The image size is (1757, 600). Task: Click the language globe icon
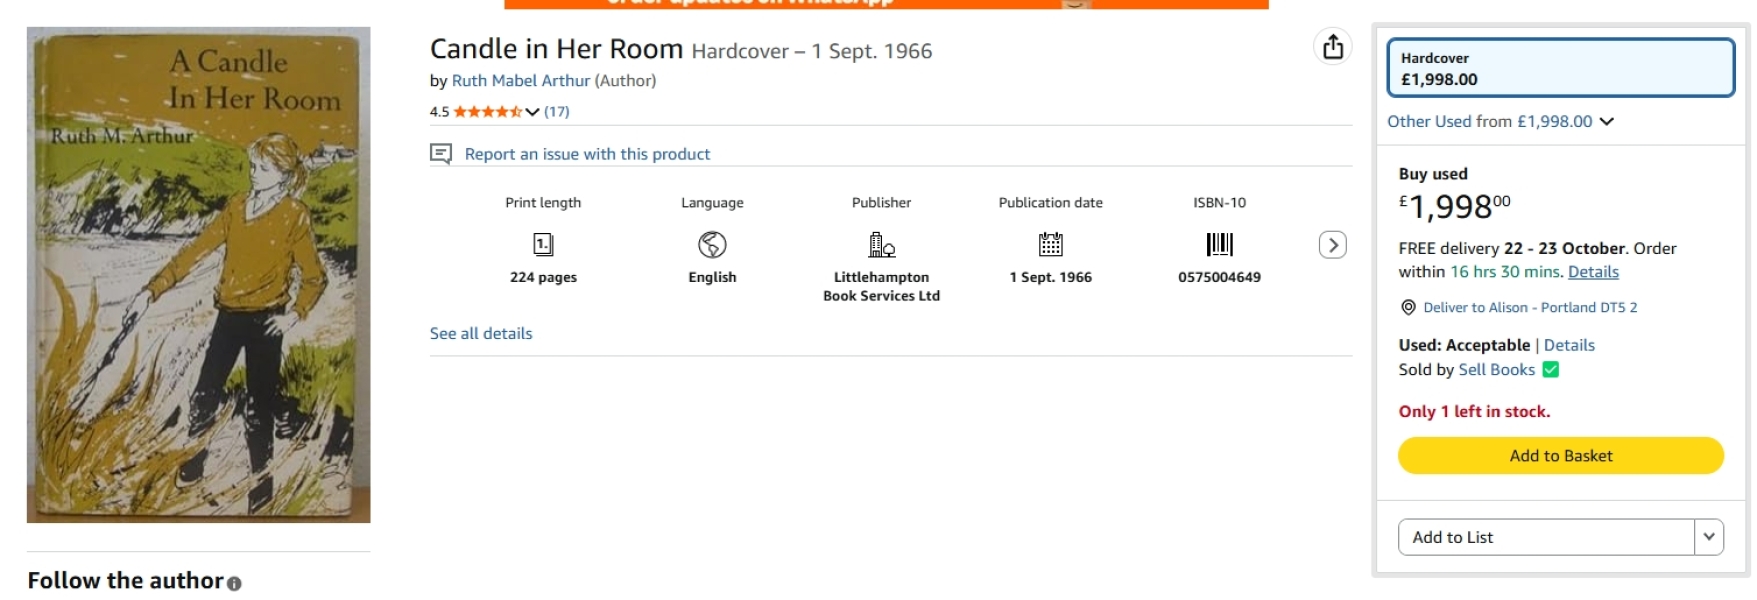point(712,245)
